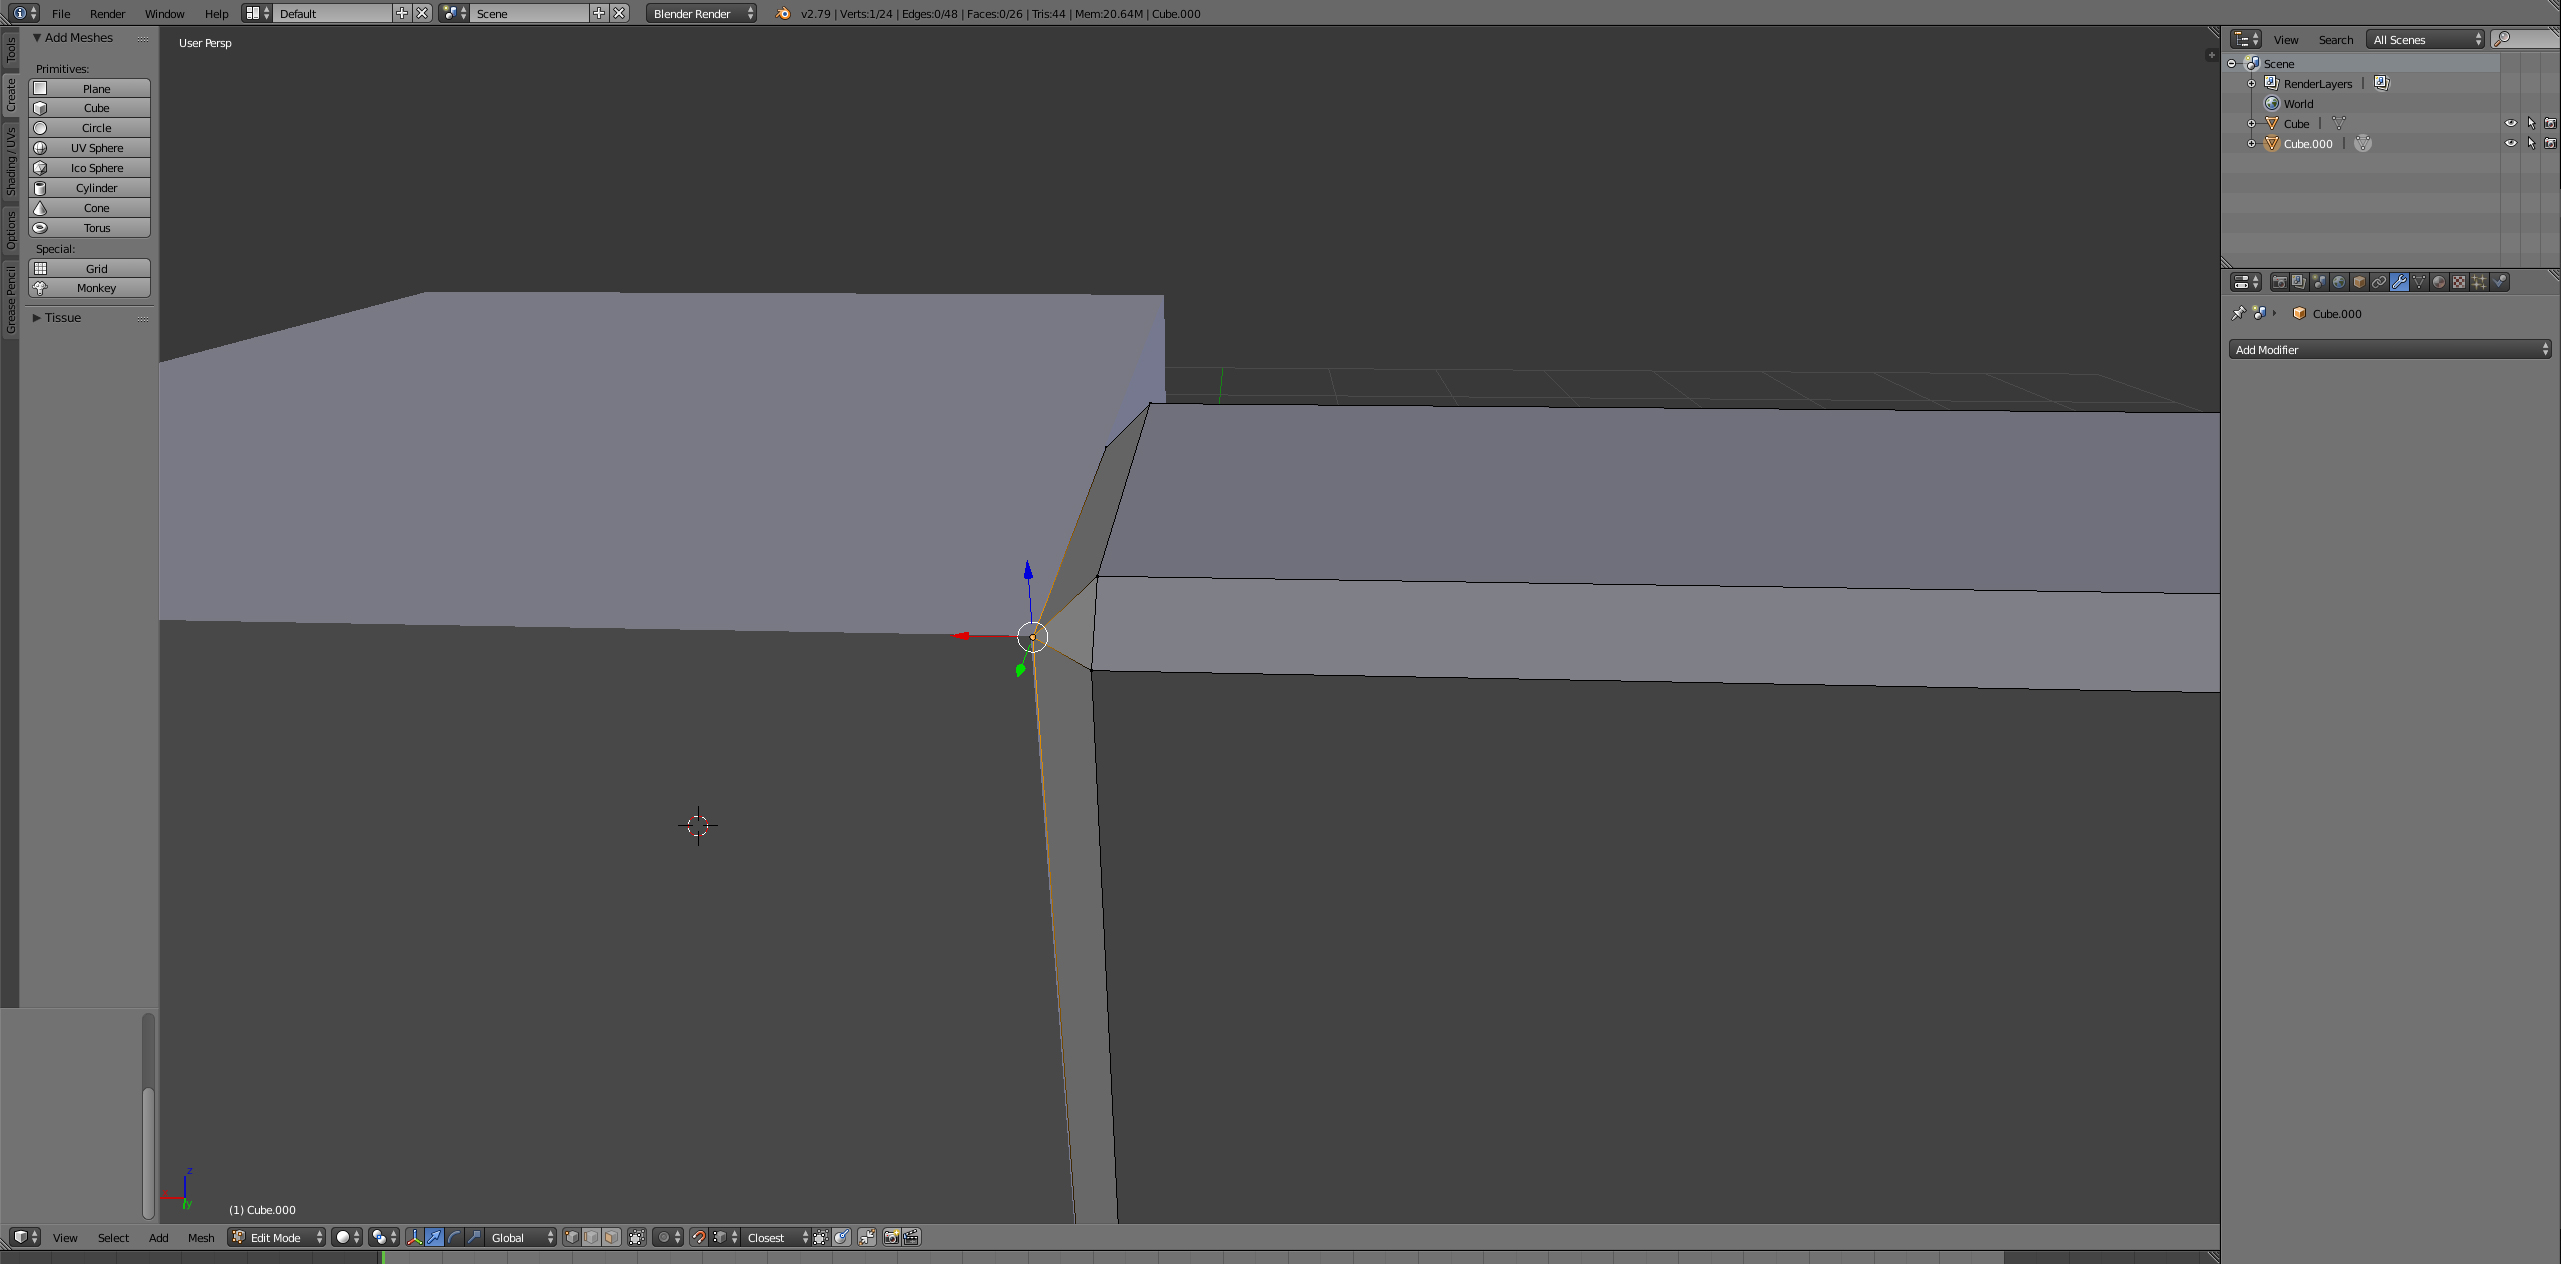Toggle Cube.000 renderability camera icon
Screen dimensions: 2561x1264
tap(2553, 143)
